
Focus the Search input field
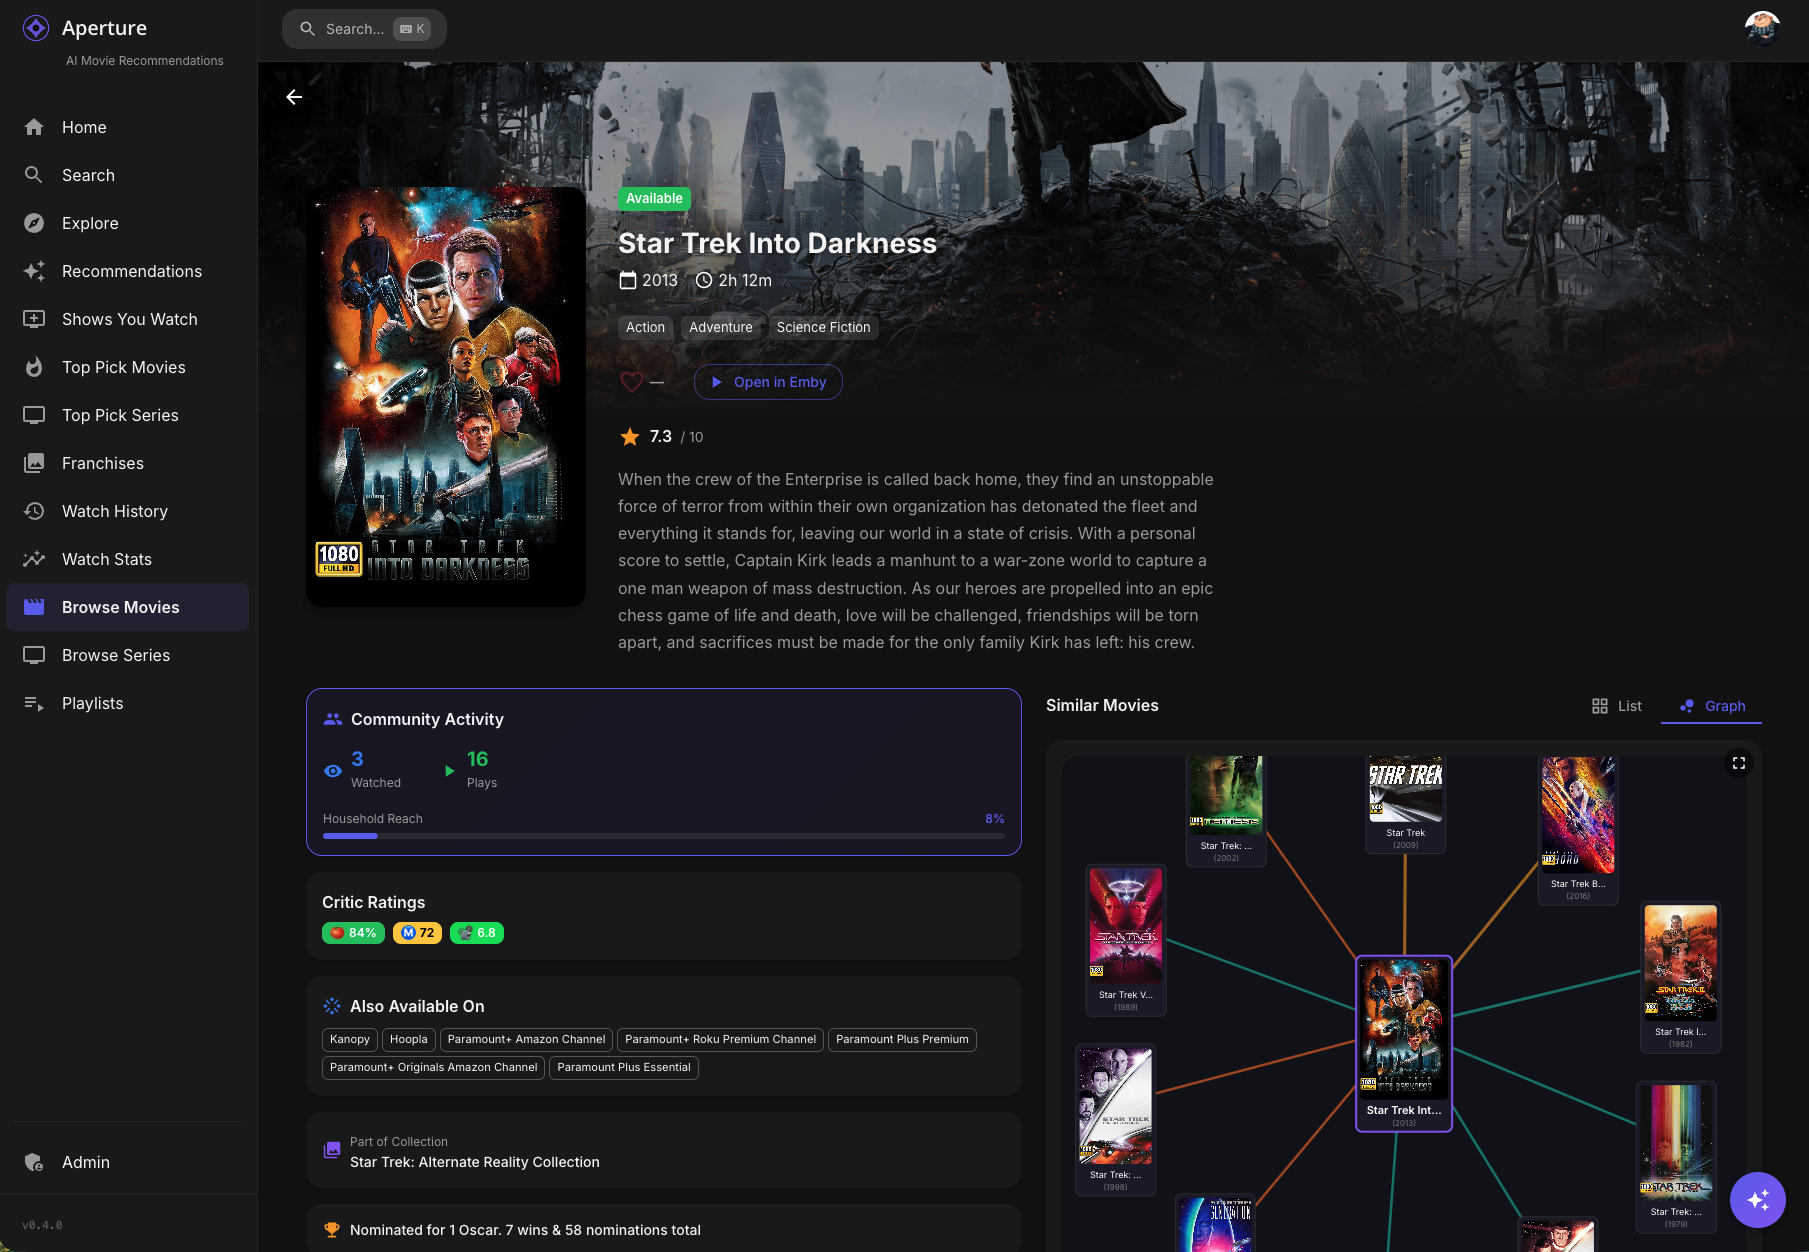(x=364, y=29)
